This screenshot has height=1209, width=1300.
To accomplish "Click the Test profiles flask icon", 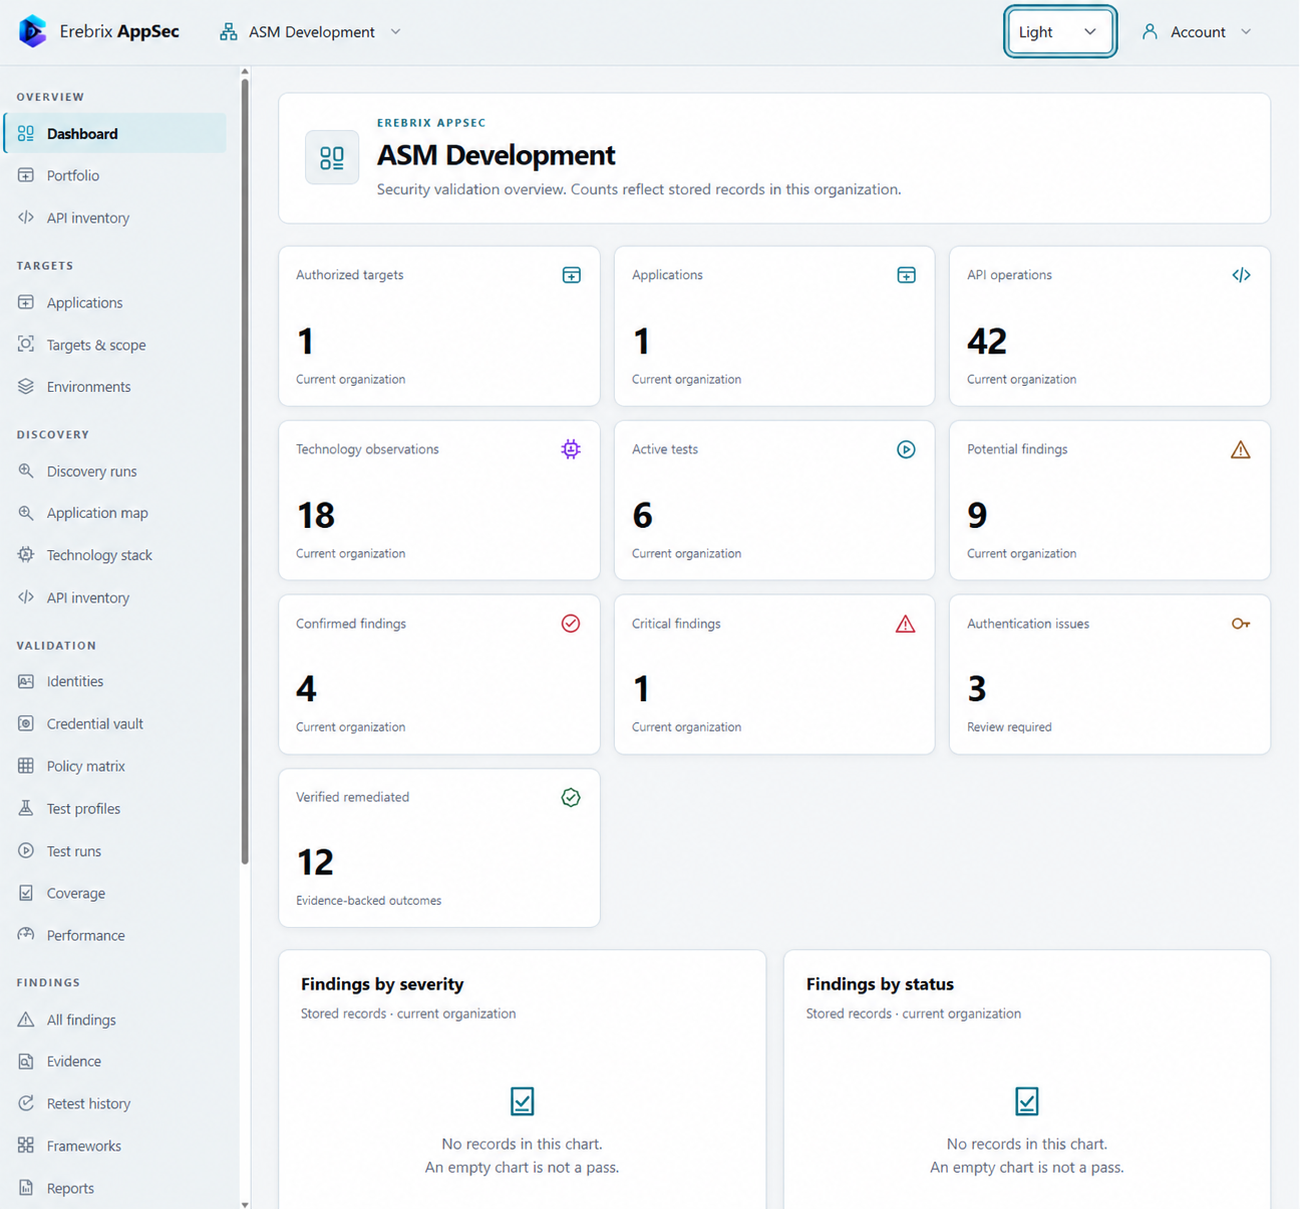I will [x=26, y=808].
